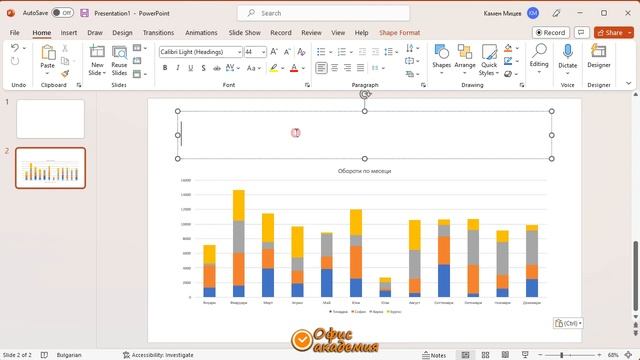Open Change Case Aa dropdown

(253, 68)
